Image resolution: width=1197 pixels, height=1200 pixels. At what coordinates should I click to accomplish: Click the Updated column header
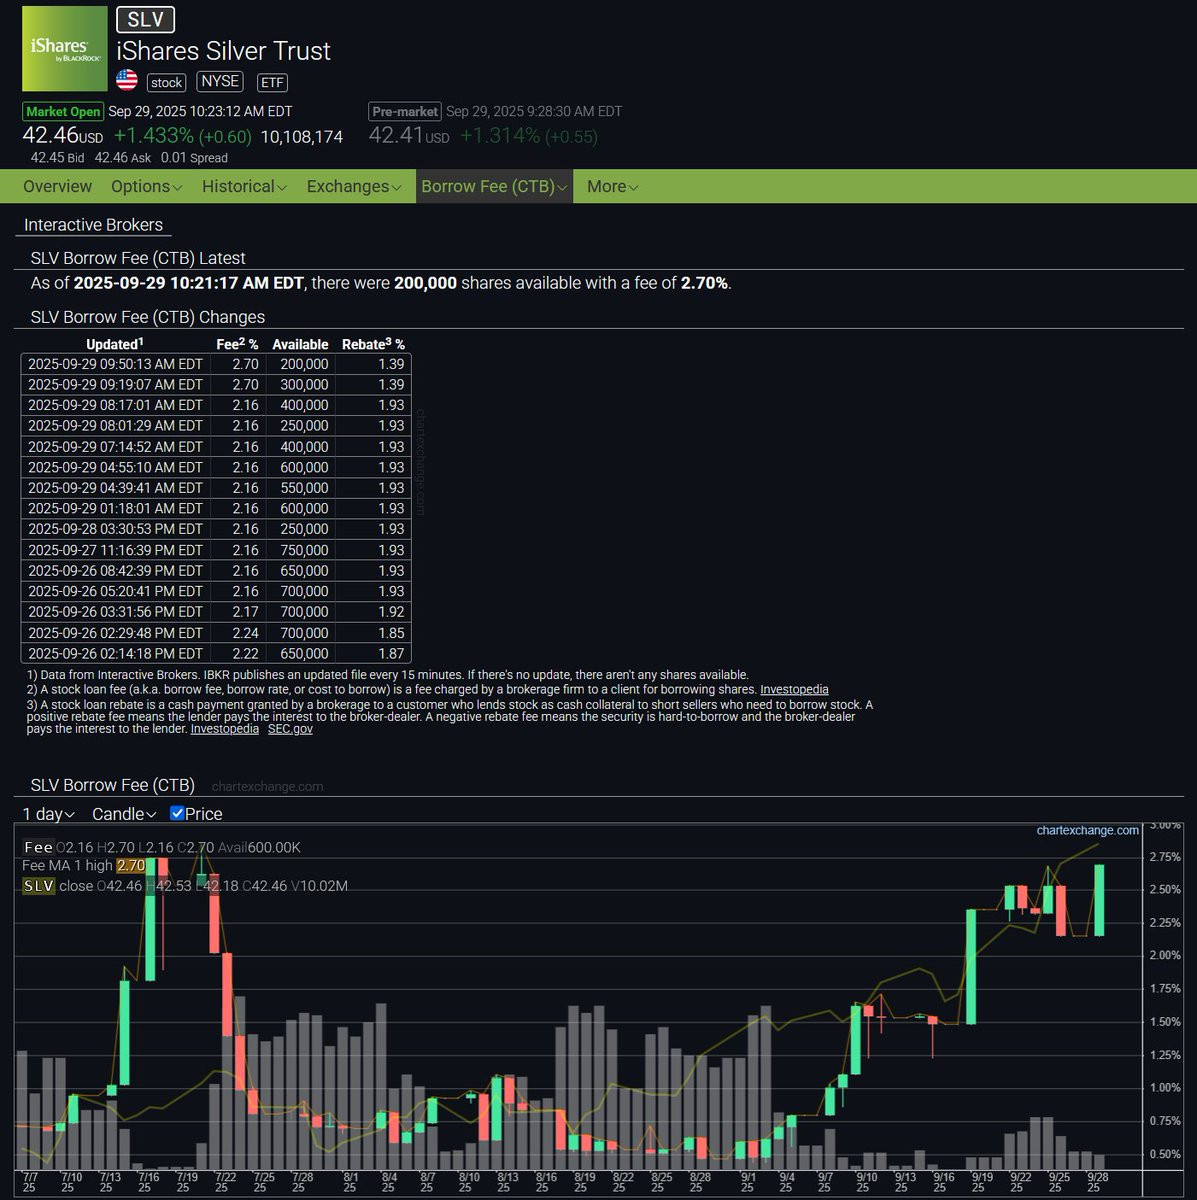click(115, 344)
